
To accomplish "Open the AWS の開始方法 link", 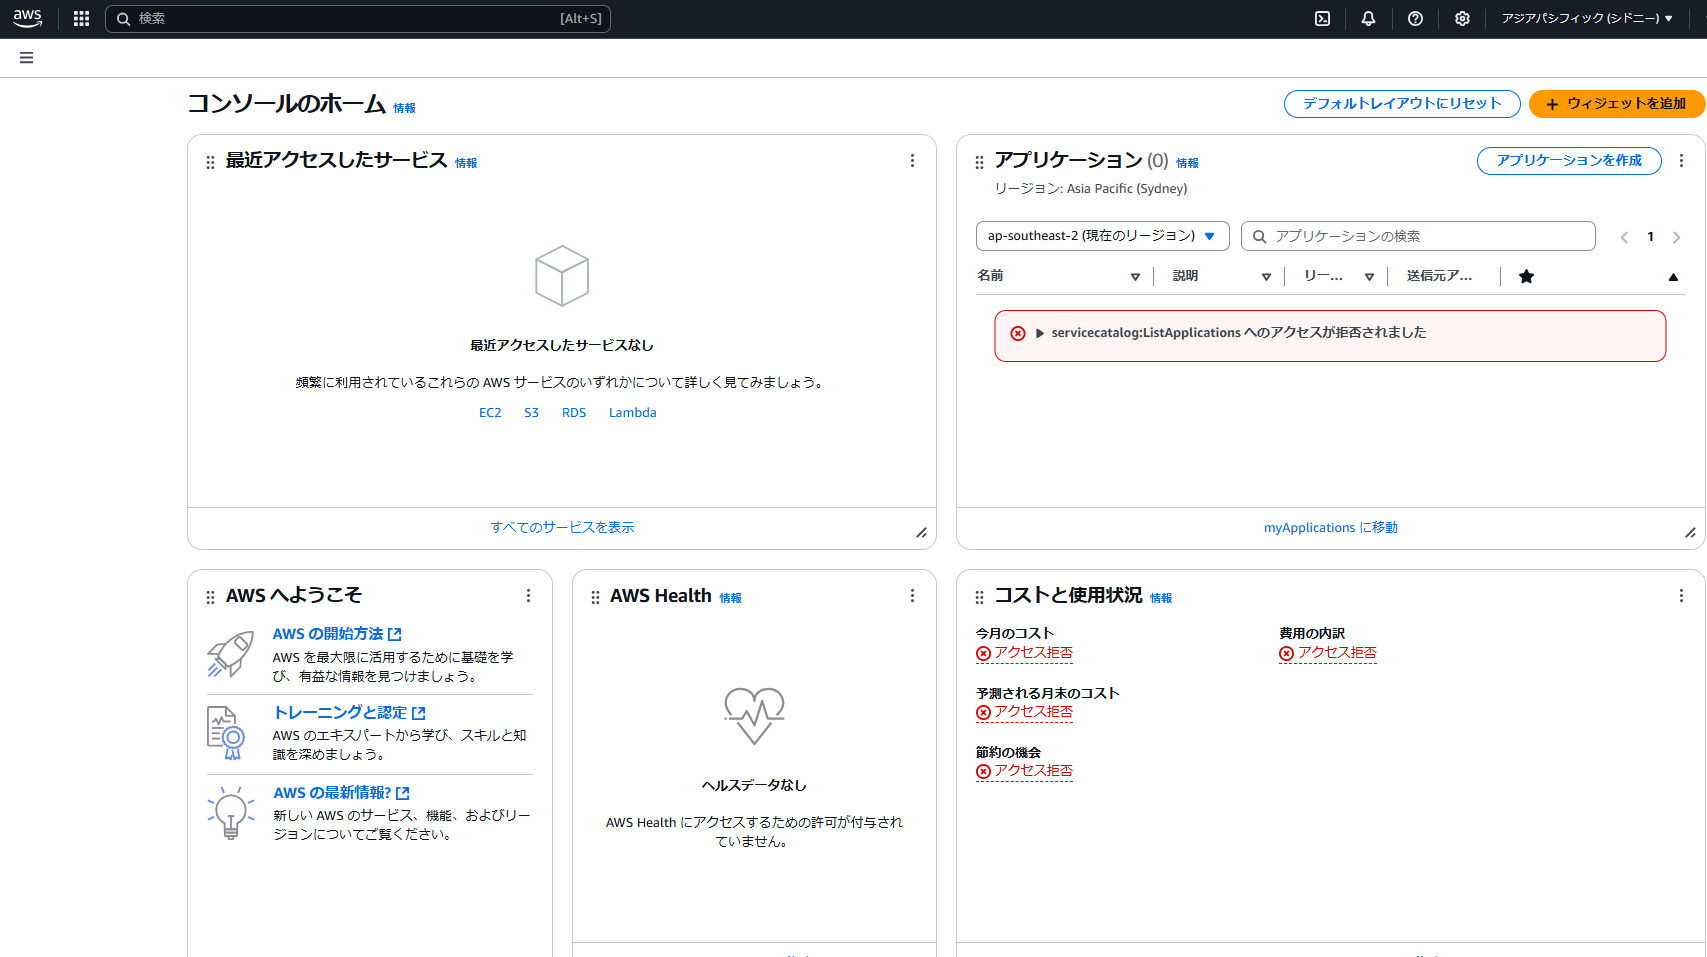I will point(337,634).
